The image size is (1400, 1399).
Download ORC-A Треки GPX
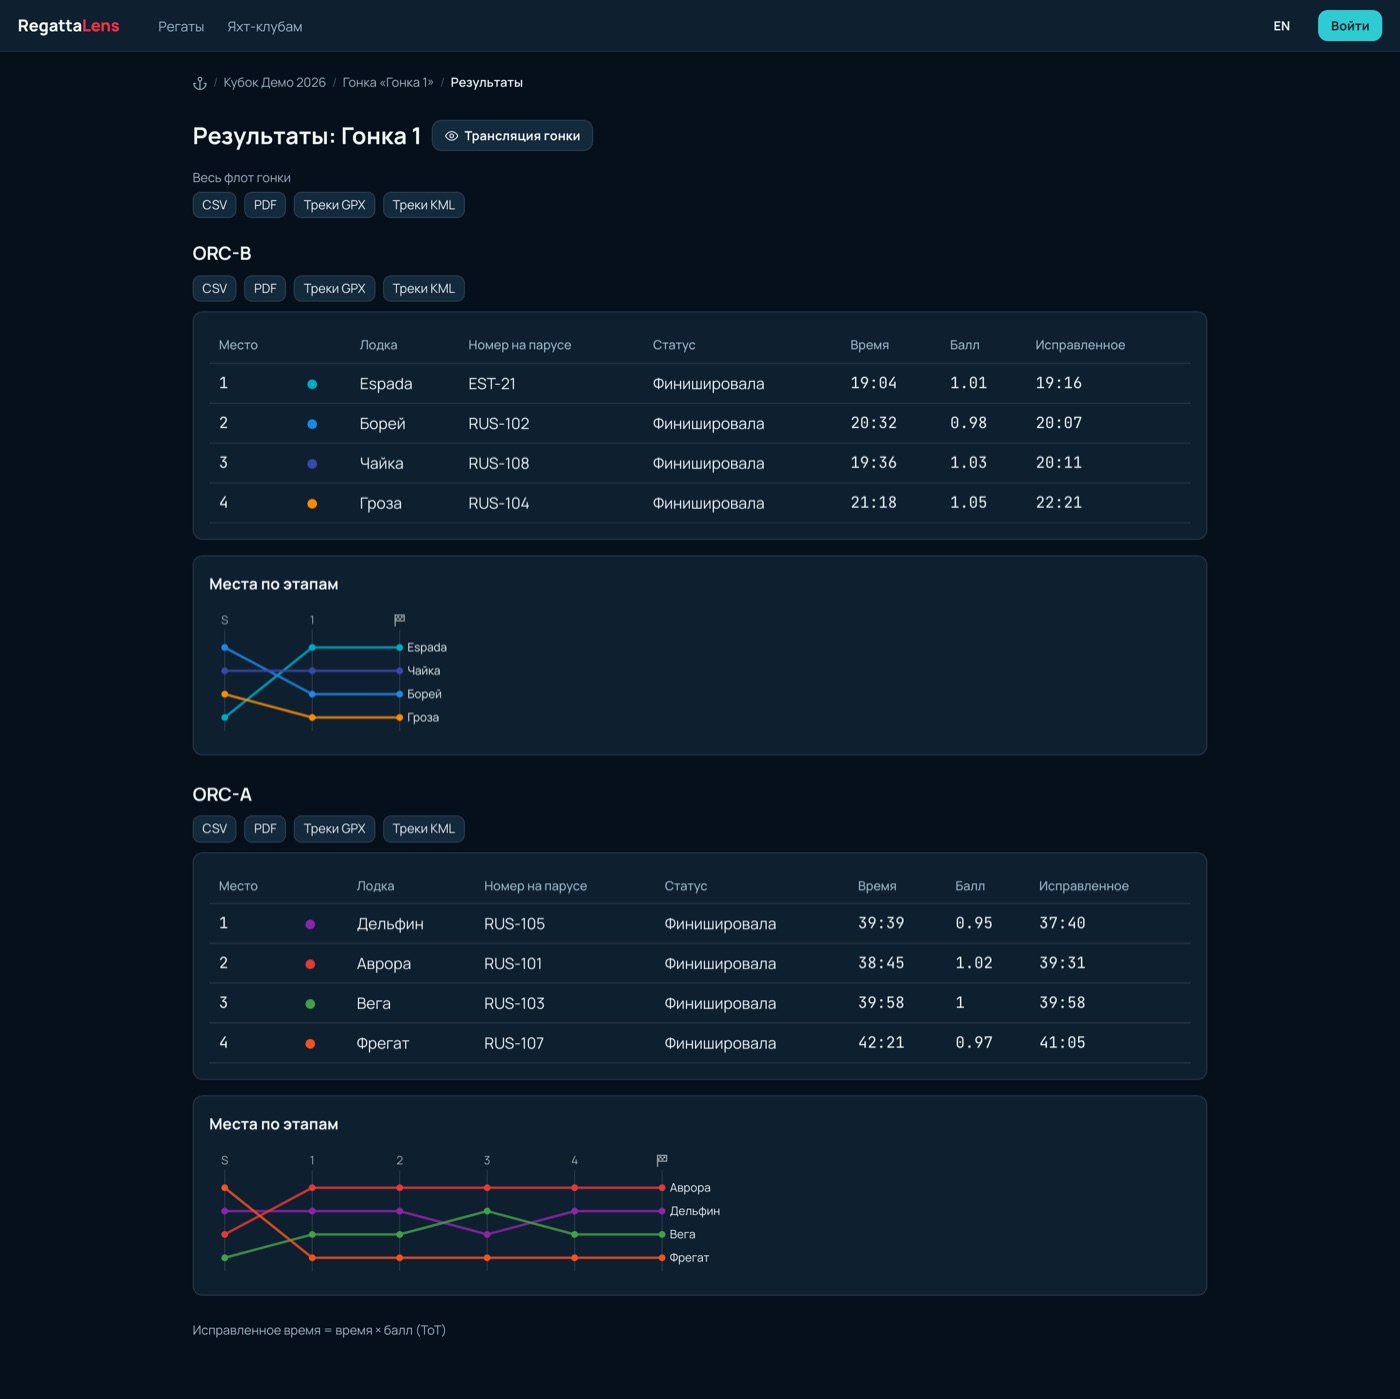pyautogui.click(x=334, y=829)
